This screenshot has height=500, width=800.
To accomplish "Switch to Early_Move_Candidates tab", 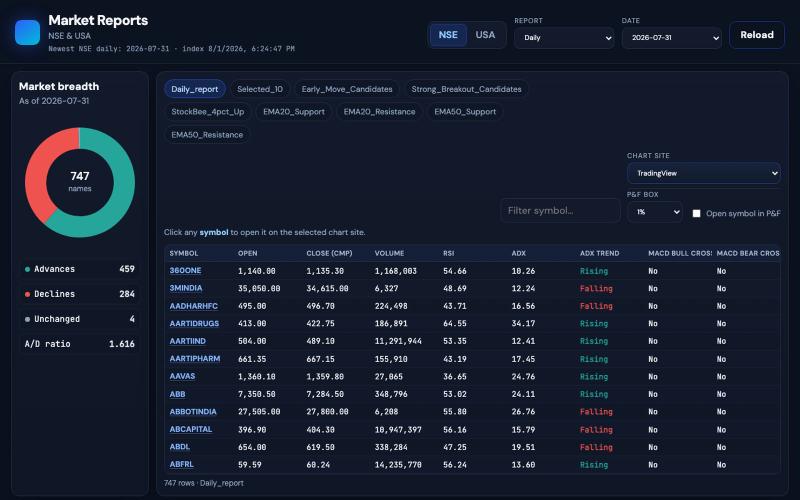I will pyautogui.click(x=347, y=89).
